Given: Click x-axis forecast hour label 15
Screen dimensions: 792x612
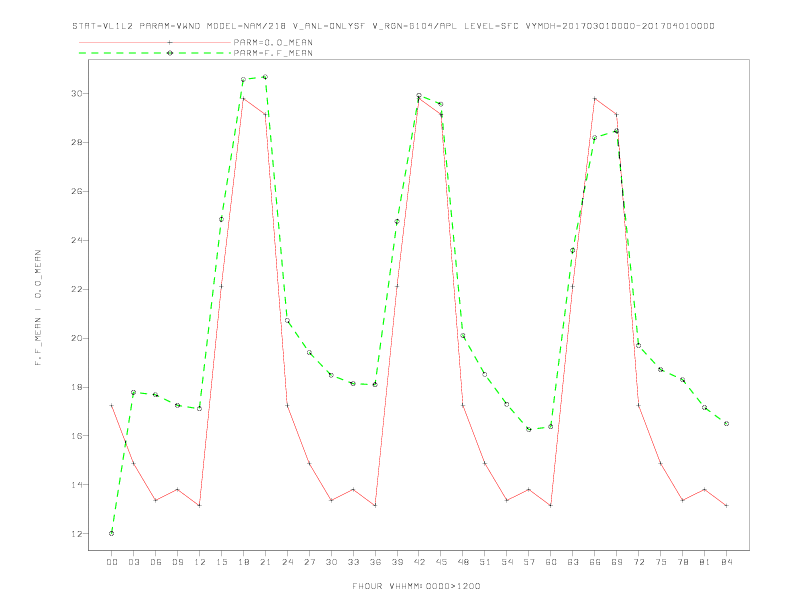Looking at the screenshot, I should tap(221, 562).
